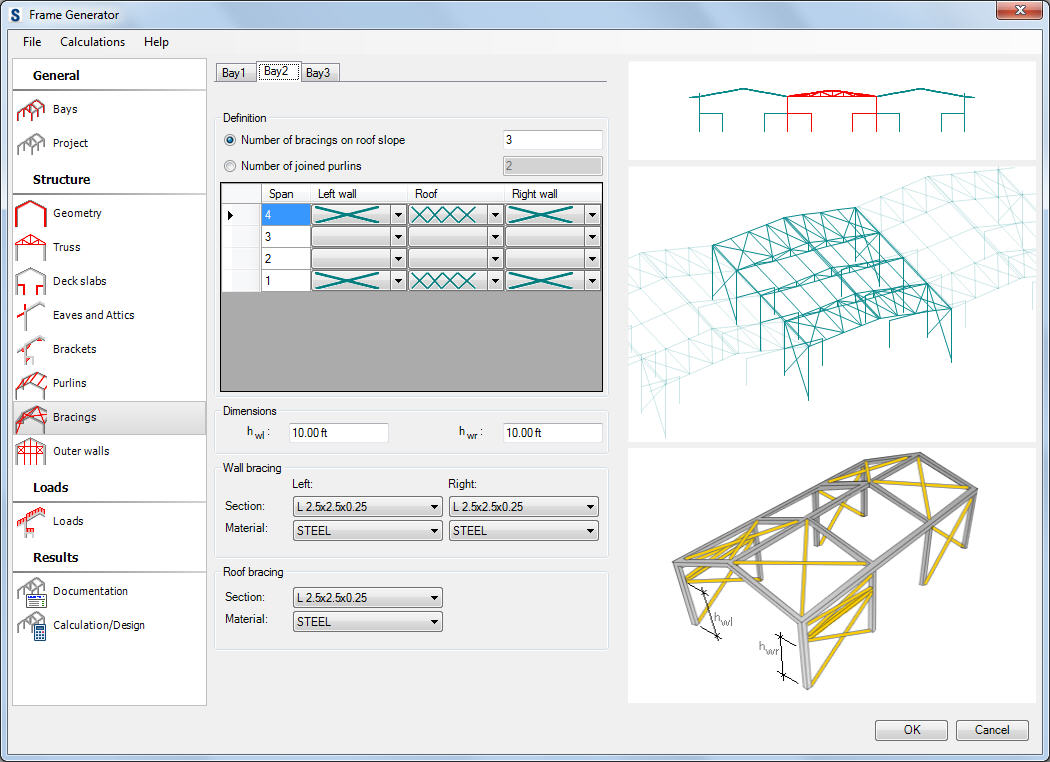Open Roof bracing dropdown for span 1
This screenshot has width=1050, height=762.
coord(496,281)
